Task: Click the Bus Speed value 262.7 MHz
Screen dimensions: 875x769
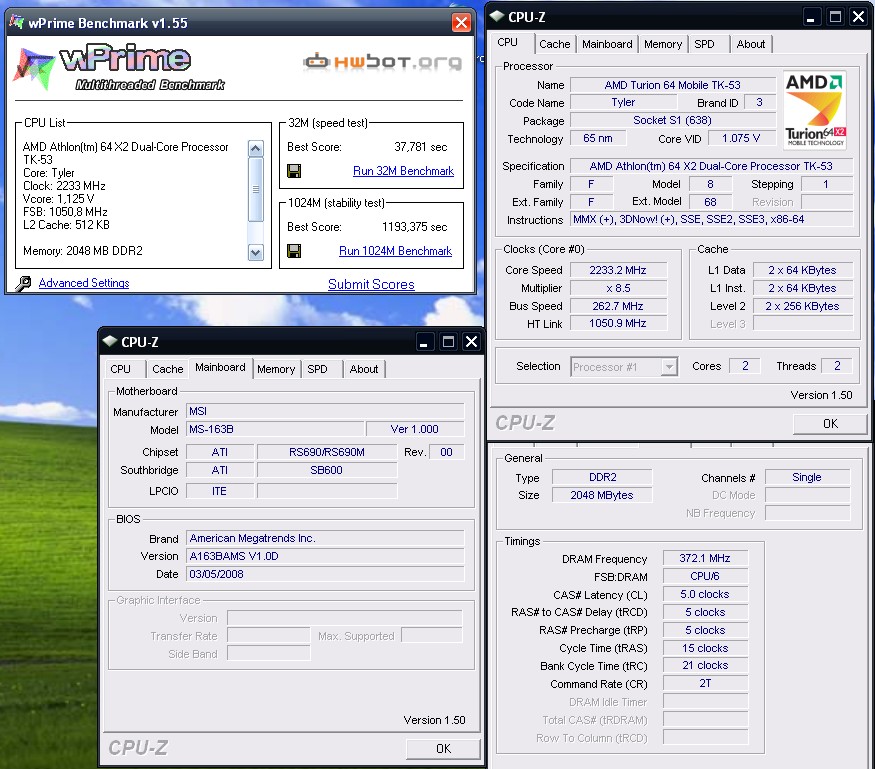Action: (x=618, y=306)
